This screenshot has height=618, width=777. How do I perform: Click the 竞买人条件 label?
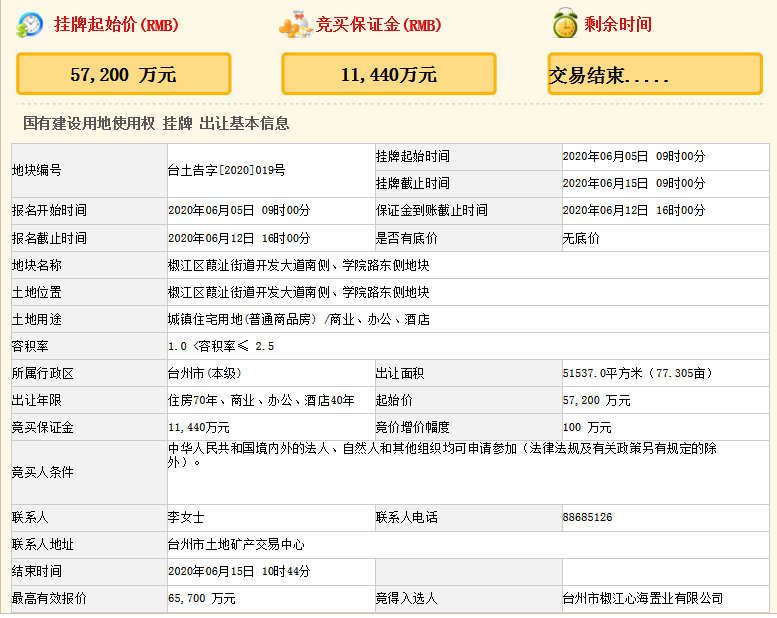pyautogui.click(x=43, y=472)
